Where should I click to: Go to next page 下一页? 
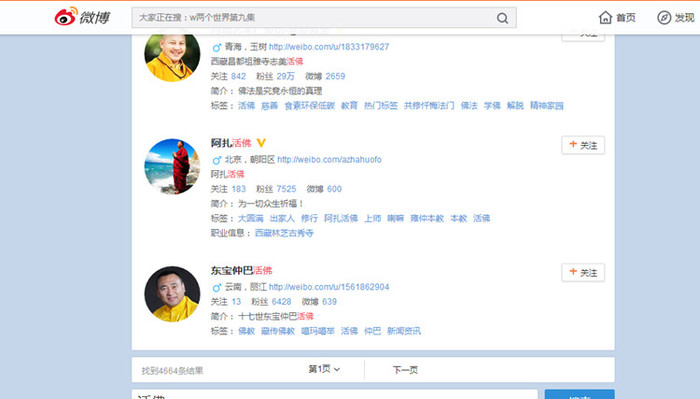(x=405, y=370)
